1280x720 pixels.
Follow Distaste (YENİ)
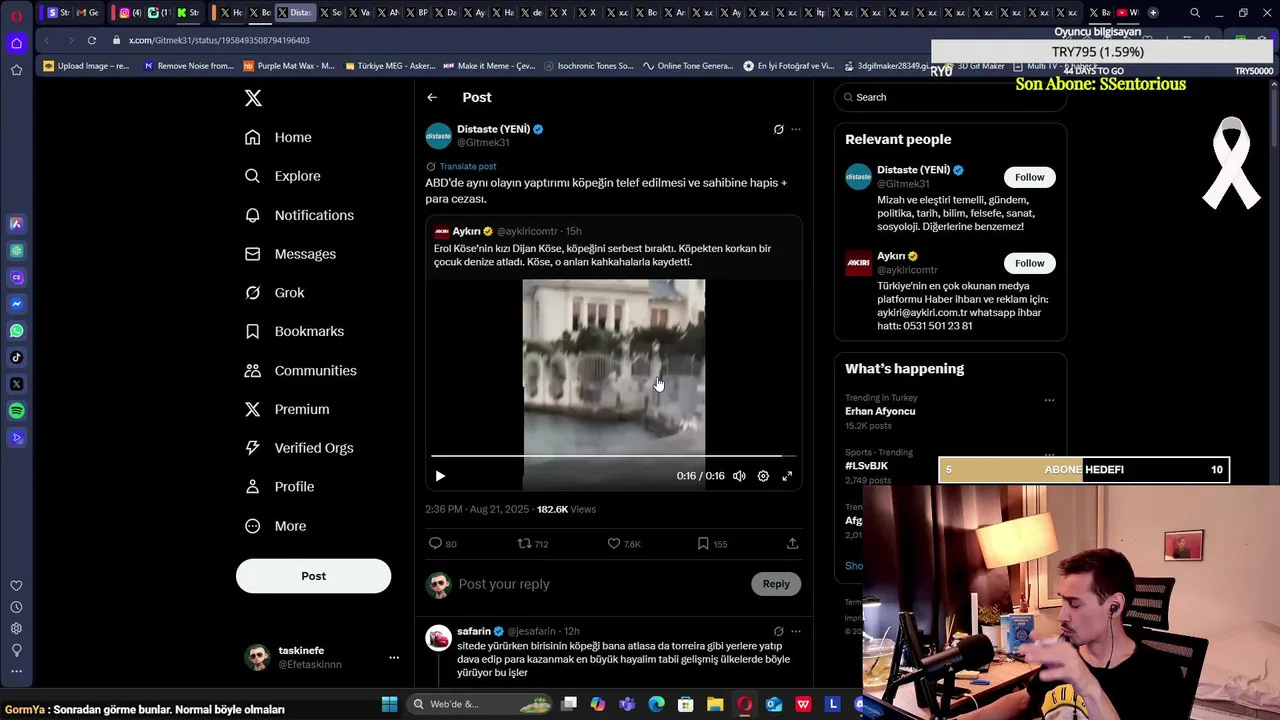click(1029, 177)
